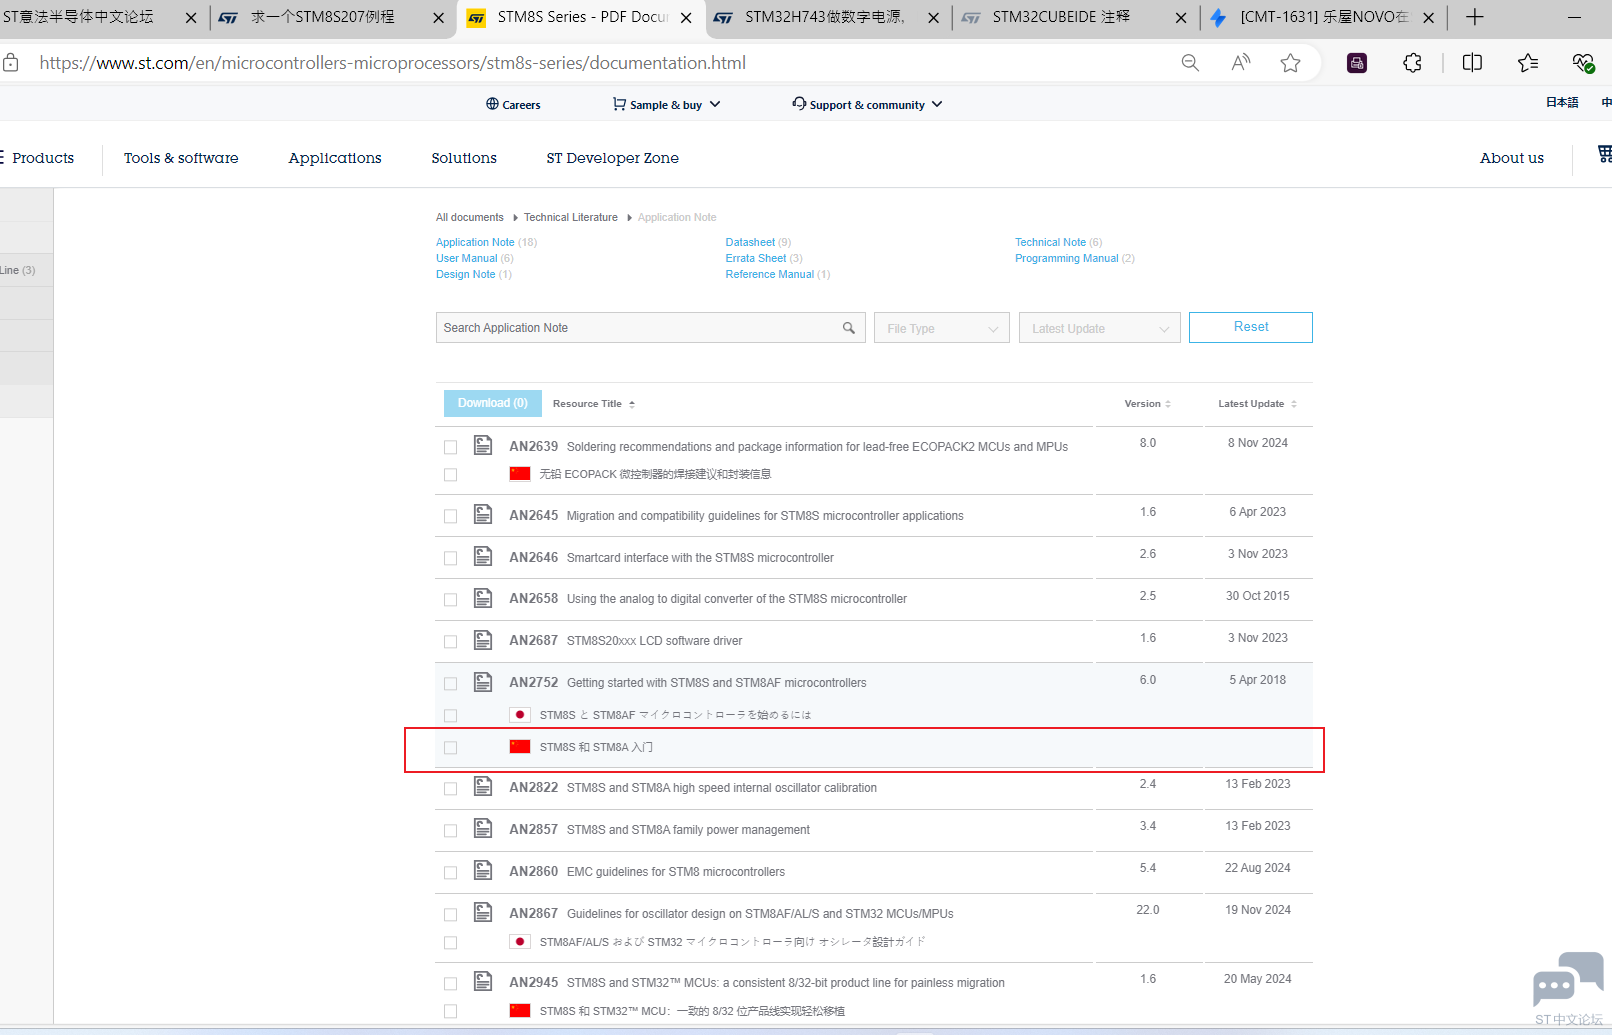Click the purple extension icon in toolbar
This screenshot has width=1612, height=1035.
tap(1357, 63)
